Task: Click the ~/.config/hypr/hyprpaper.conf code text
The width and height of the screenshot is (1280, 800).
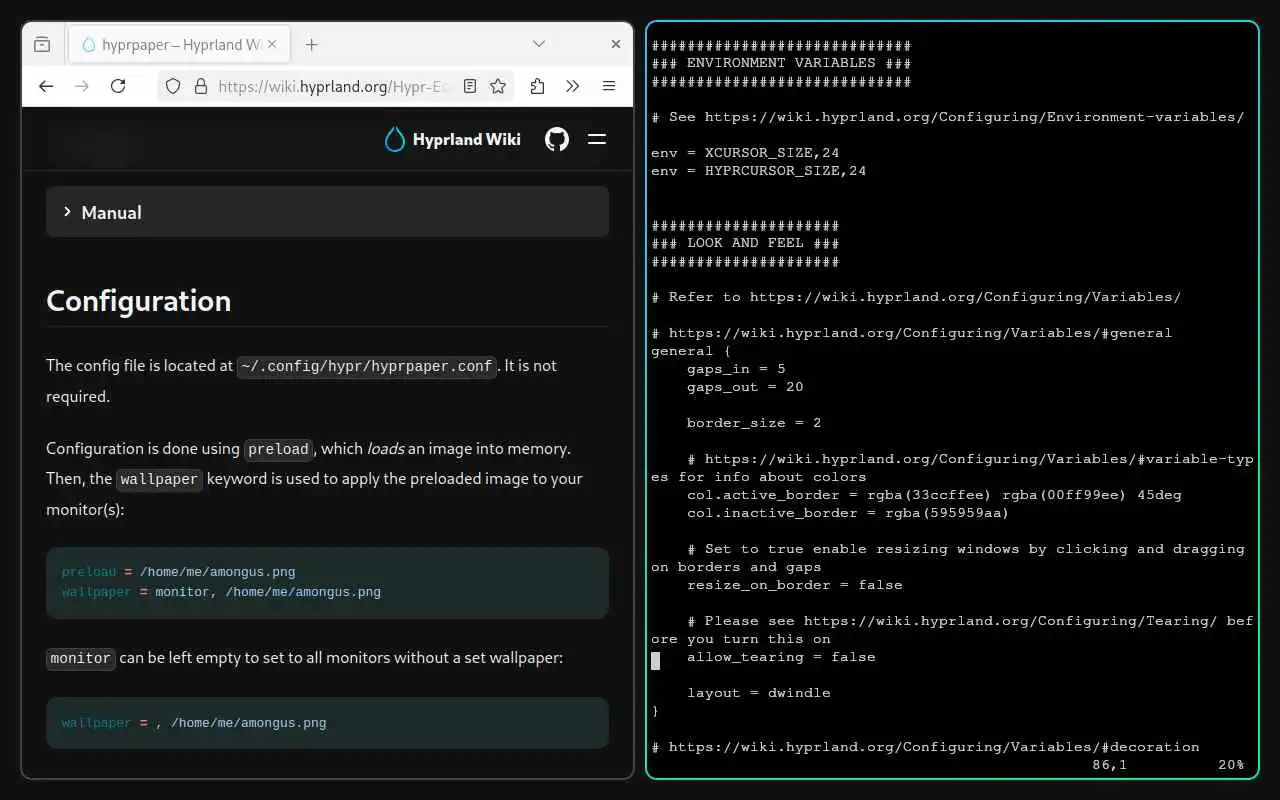Action: 367,366
